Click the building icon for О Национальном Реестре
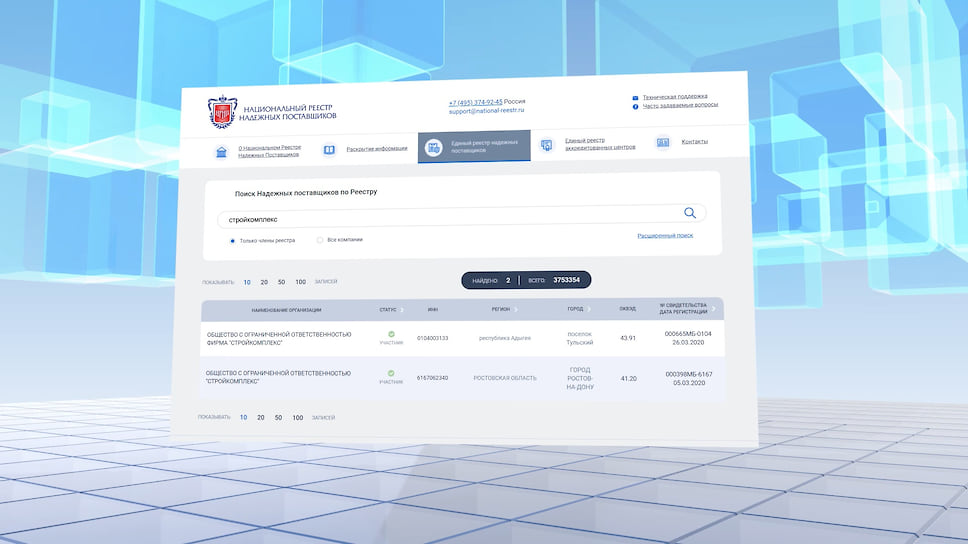The height and width of the screenshot is (544, 968). [x=221, y=152]
